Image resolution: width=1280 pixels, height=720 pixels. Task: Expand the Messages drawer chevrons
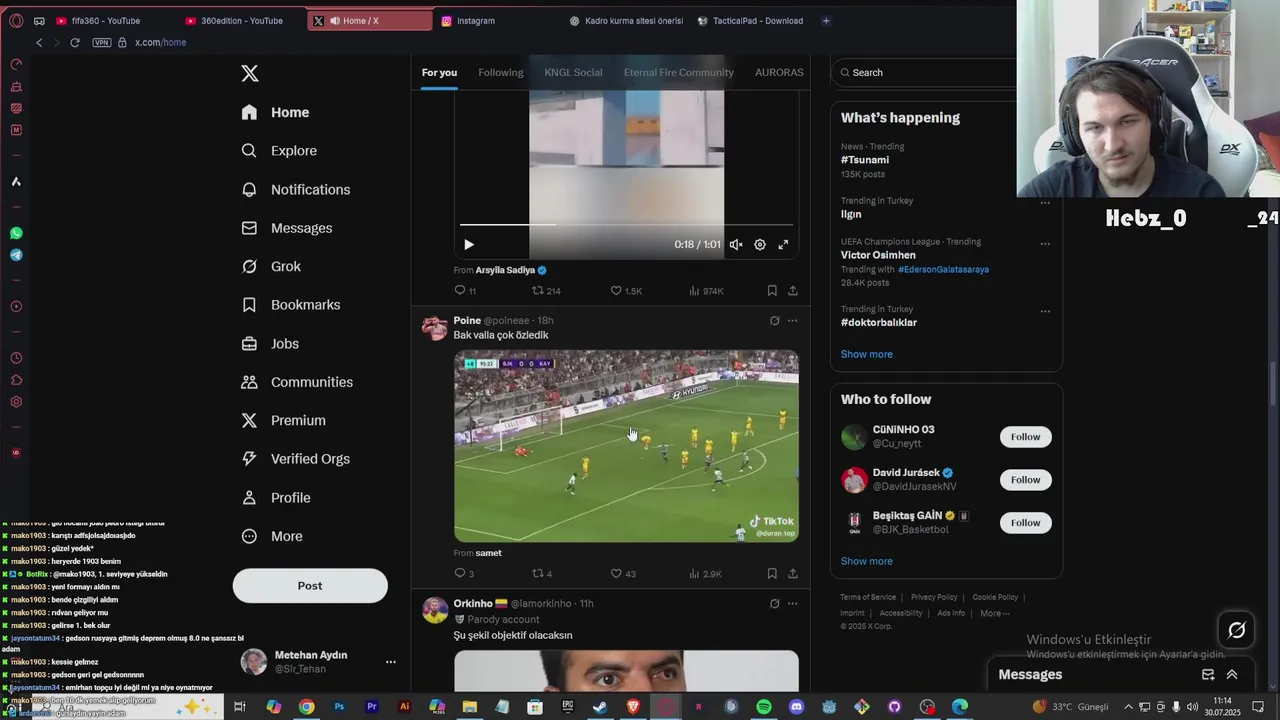point(1232,674)
